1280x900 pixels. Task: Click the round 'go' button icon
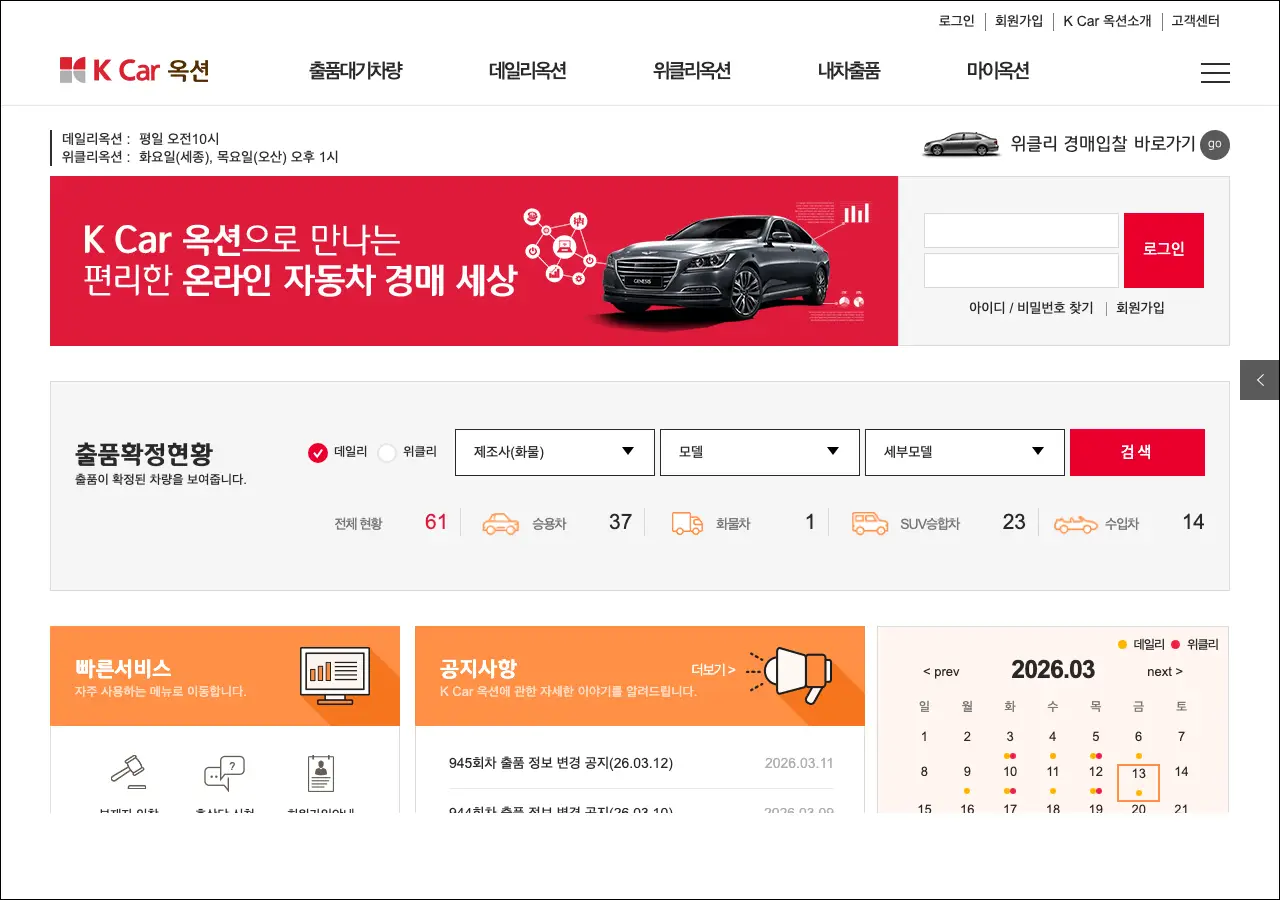point(1214,144)
